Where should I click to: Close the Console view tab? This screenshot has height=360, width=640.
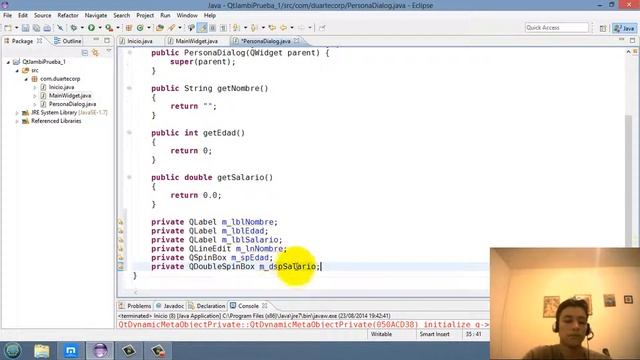coord(265,305)
